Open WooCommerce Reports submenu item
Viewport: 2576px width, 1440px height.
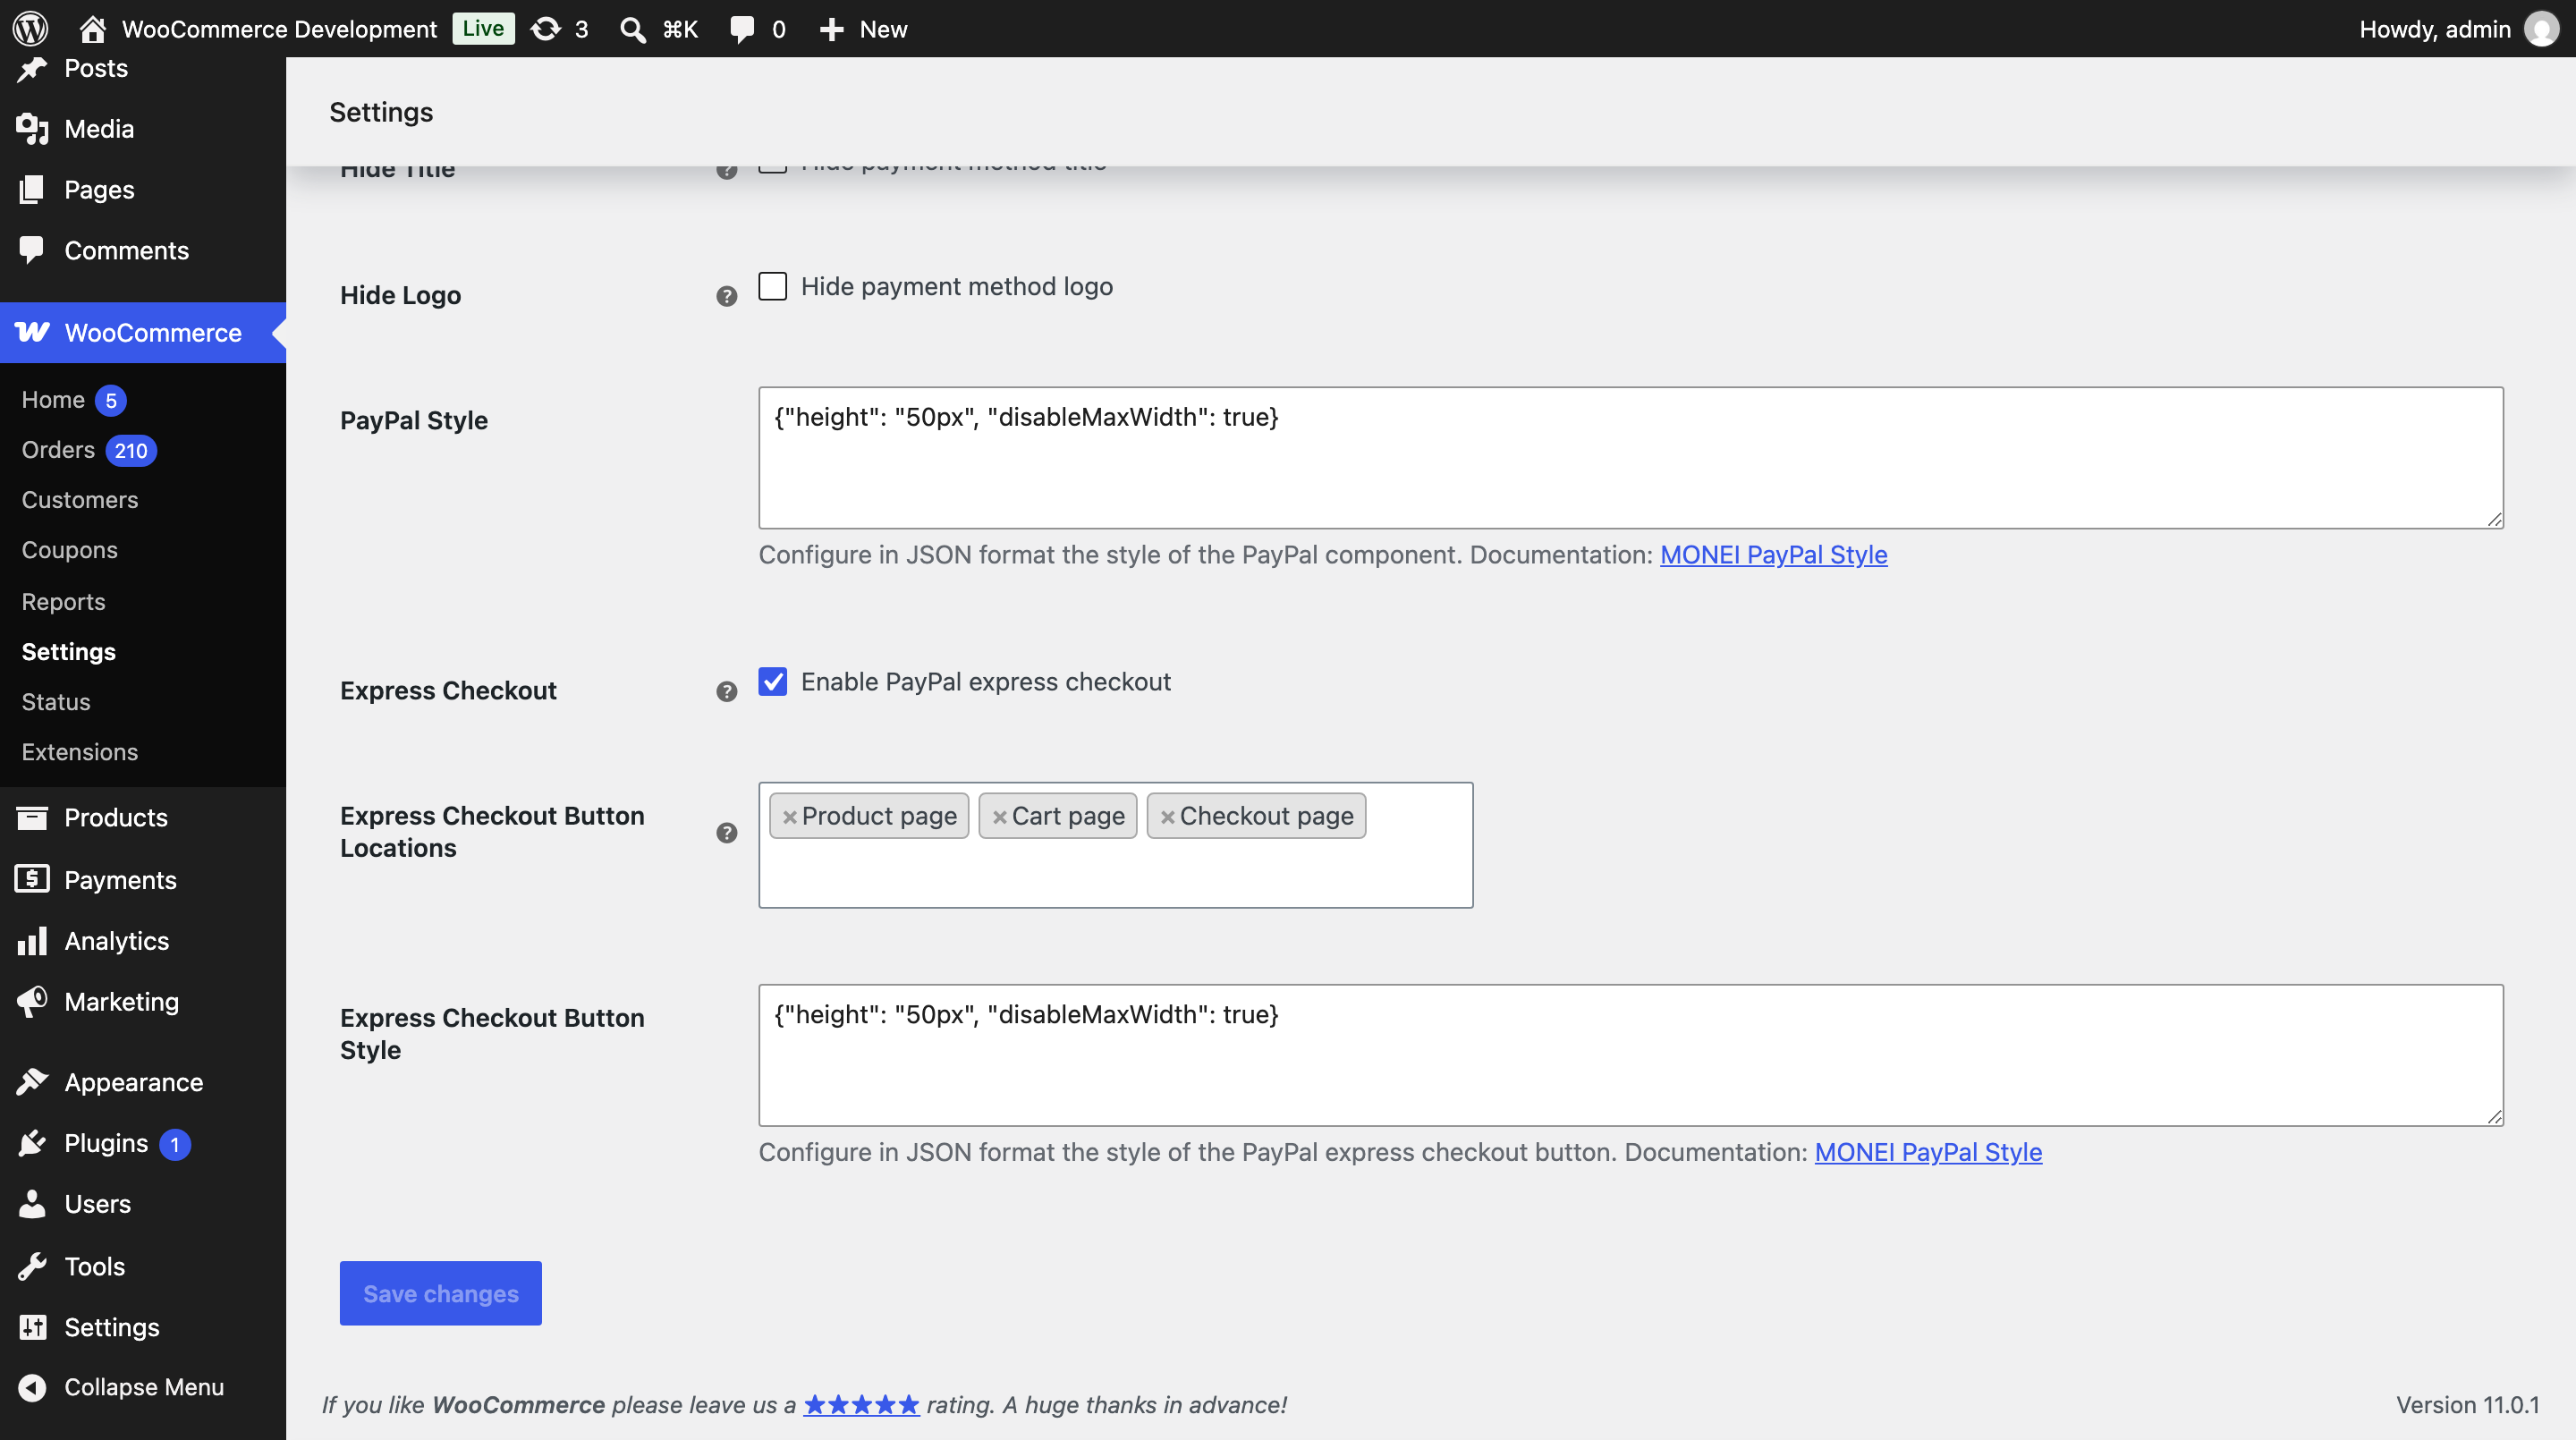click(64, 601)
